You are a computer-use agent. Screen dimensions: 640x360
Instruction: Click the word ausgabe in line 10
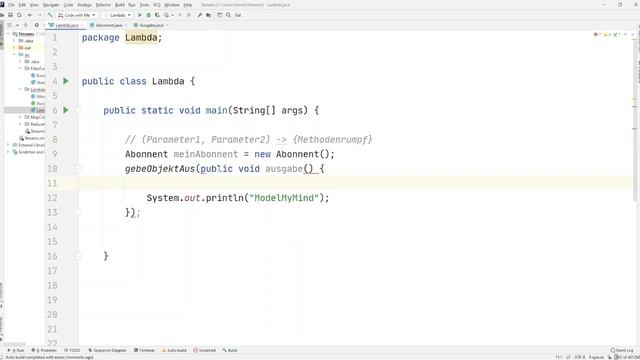point(284,169)
